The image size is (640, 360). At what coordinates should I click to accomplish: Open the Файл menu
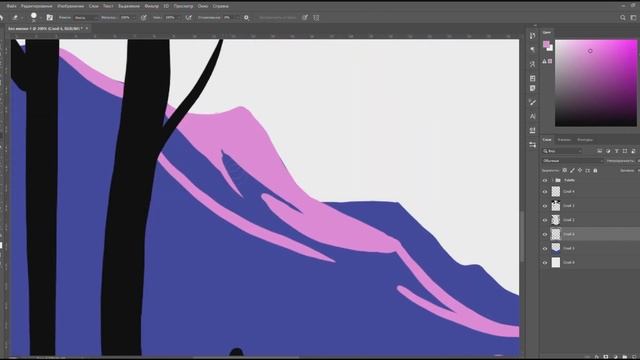tap(11, 6)
